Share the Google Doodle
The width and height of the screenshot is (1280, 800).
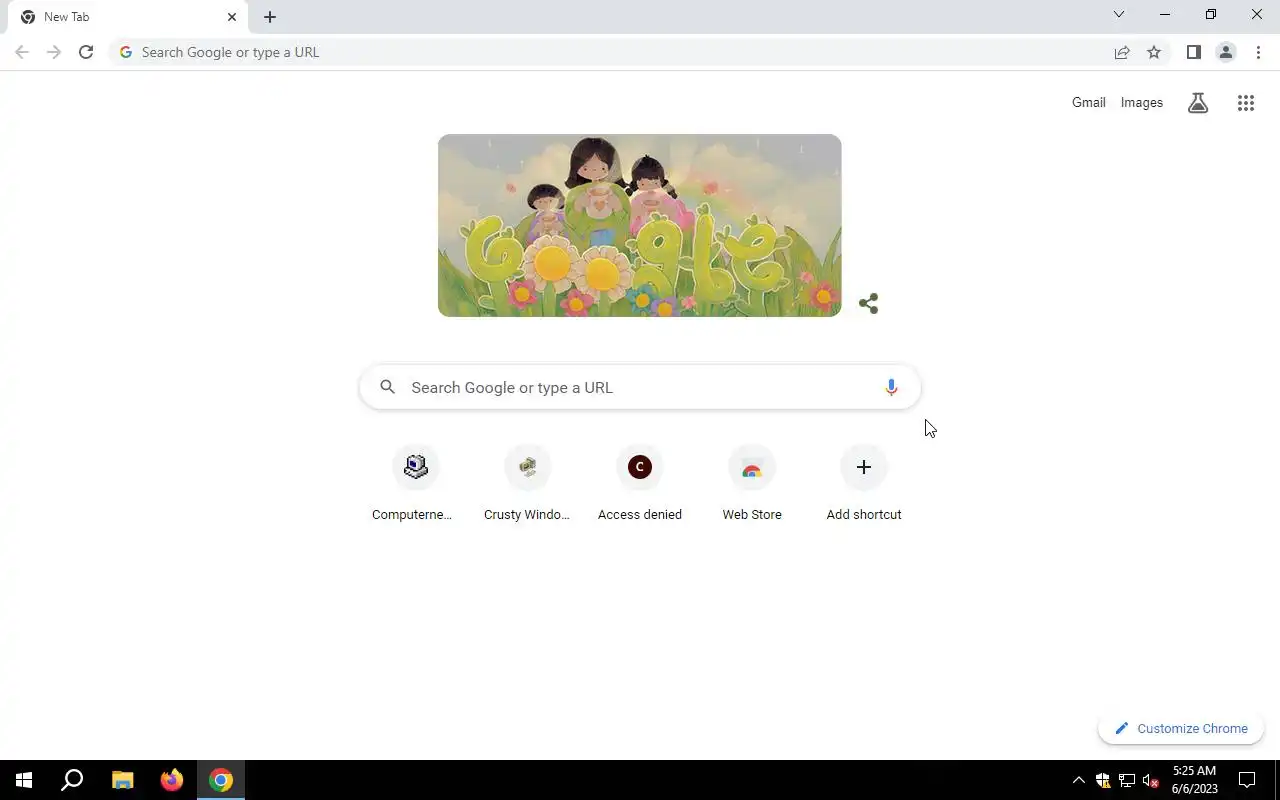pos(868,303)
